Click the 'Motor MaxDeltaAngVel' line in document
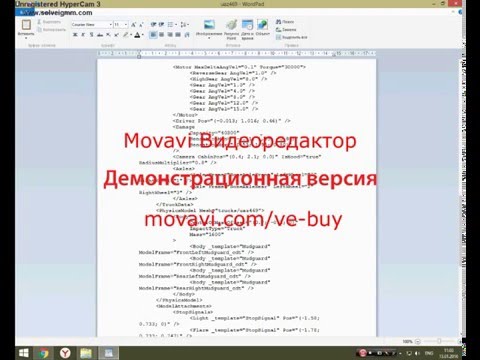 click(x=239, y=67)
